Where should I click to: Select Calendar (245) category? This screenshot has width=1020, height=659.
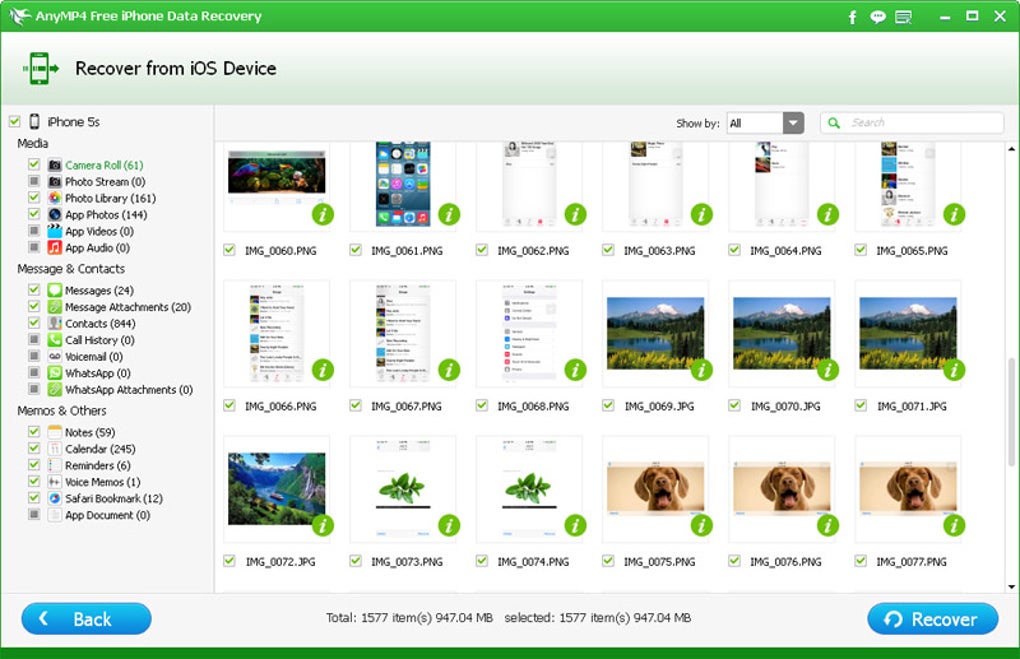(x=100, y=449)
